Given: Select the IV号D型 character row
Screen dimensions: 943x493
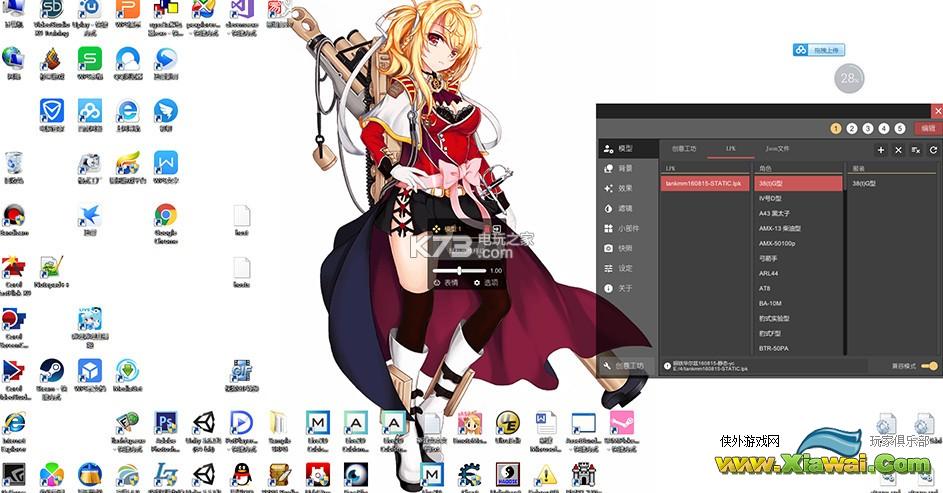Looking at the screenshot, I should click(x=798, y=198).
